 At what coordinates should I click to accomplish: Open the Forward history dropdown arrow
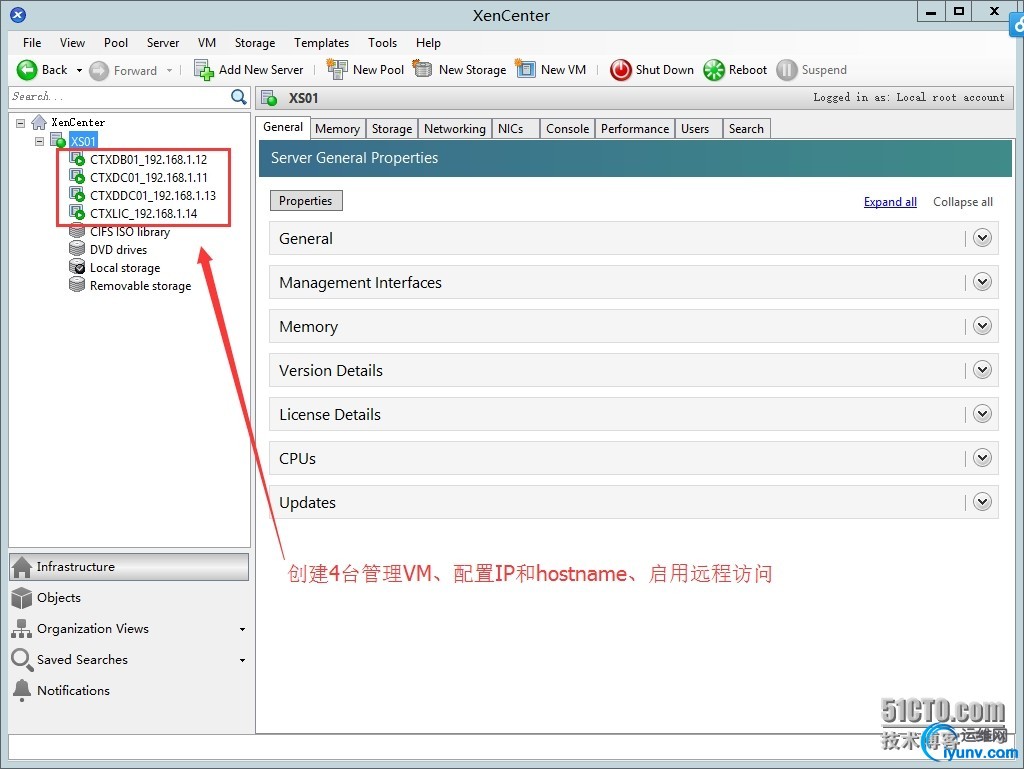point(169,71)
